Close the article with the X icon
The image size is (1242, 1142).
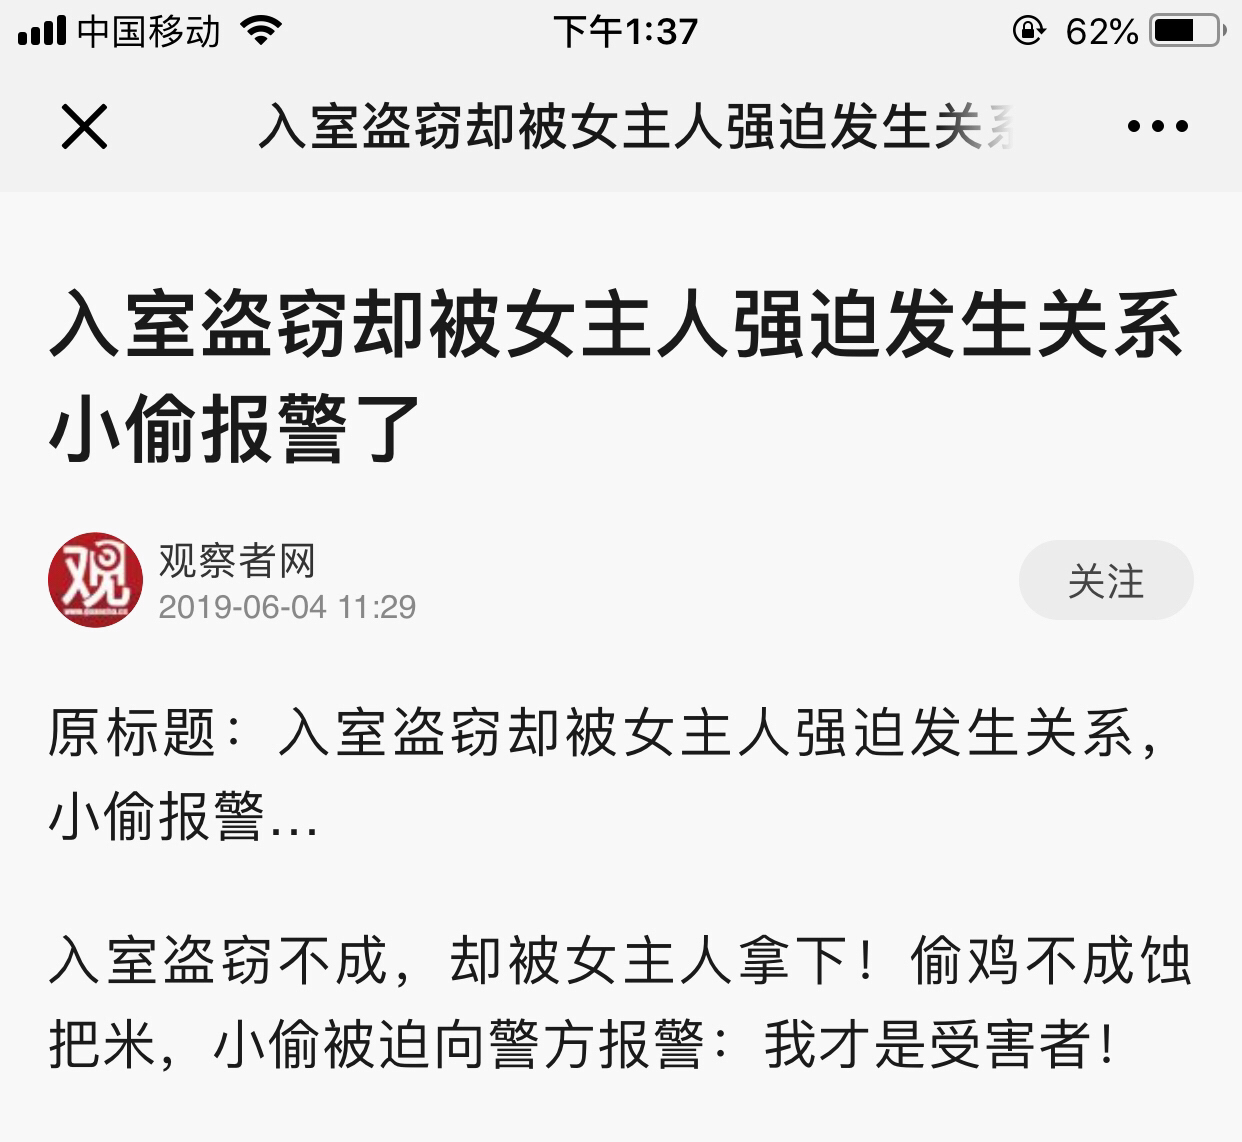[x=84, y=127]
